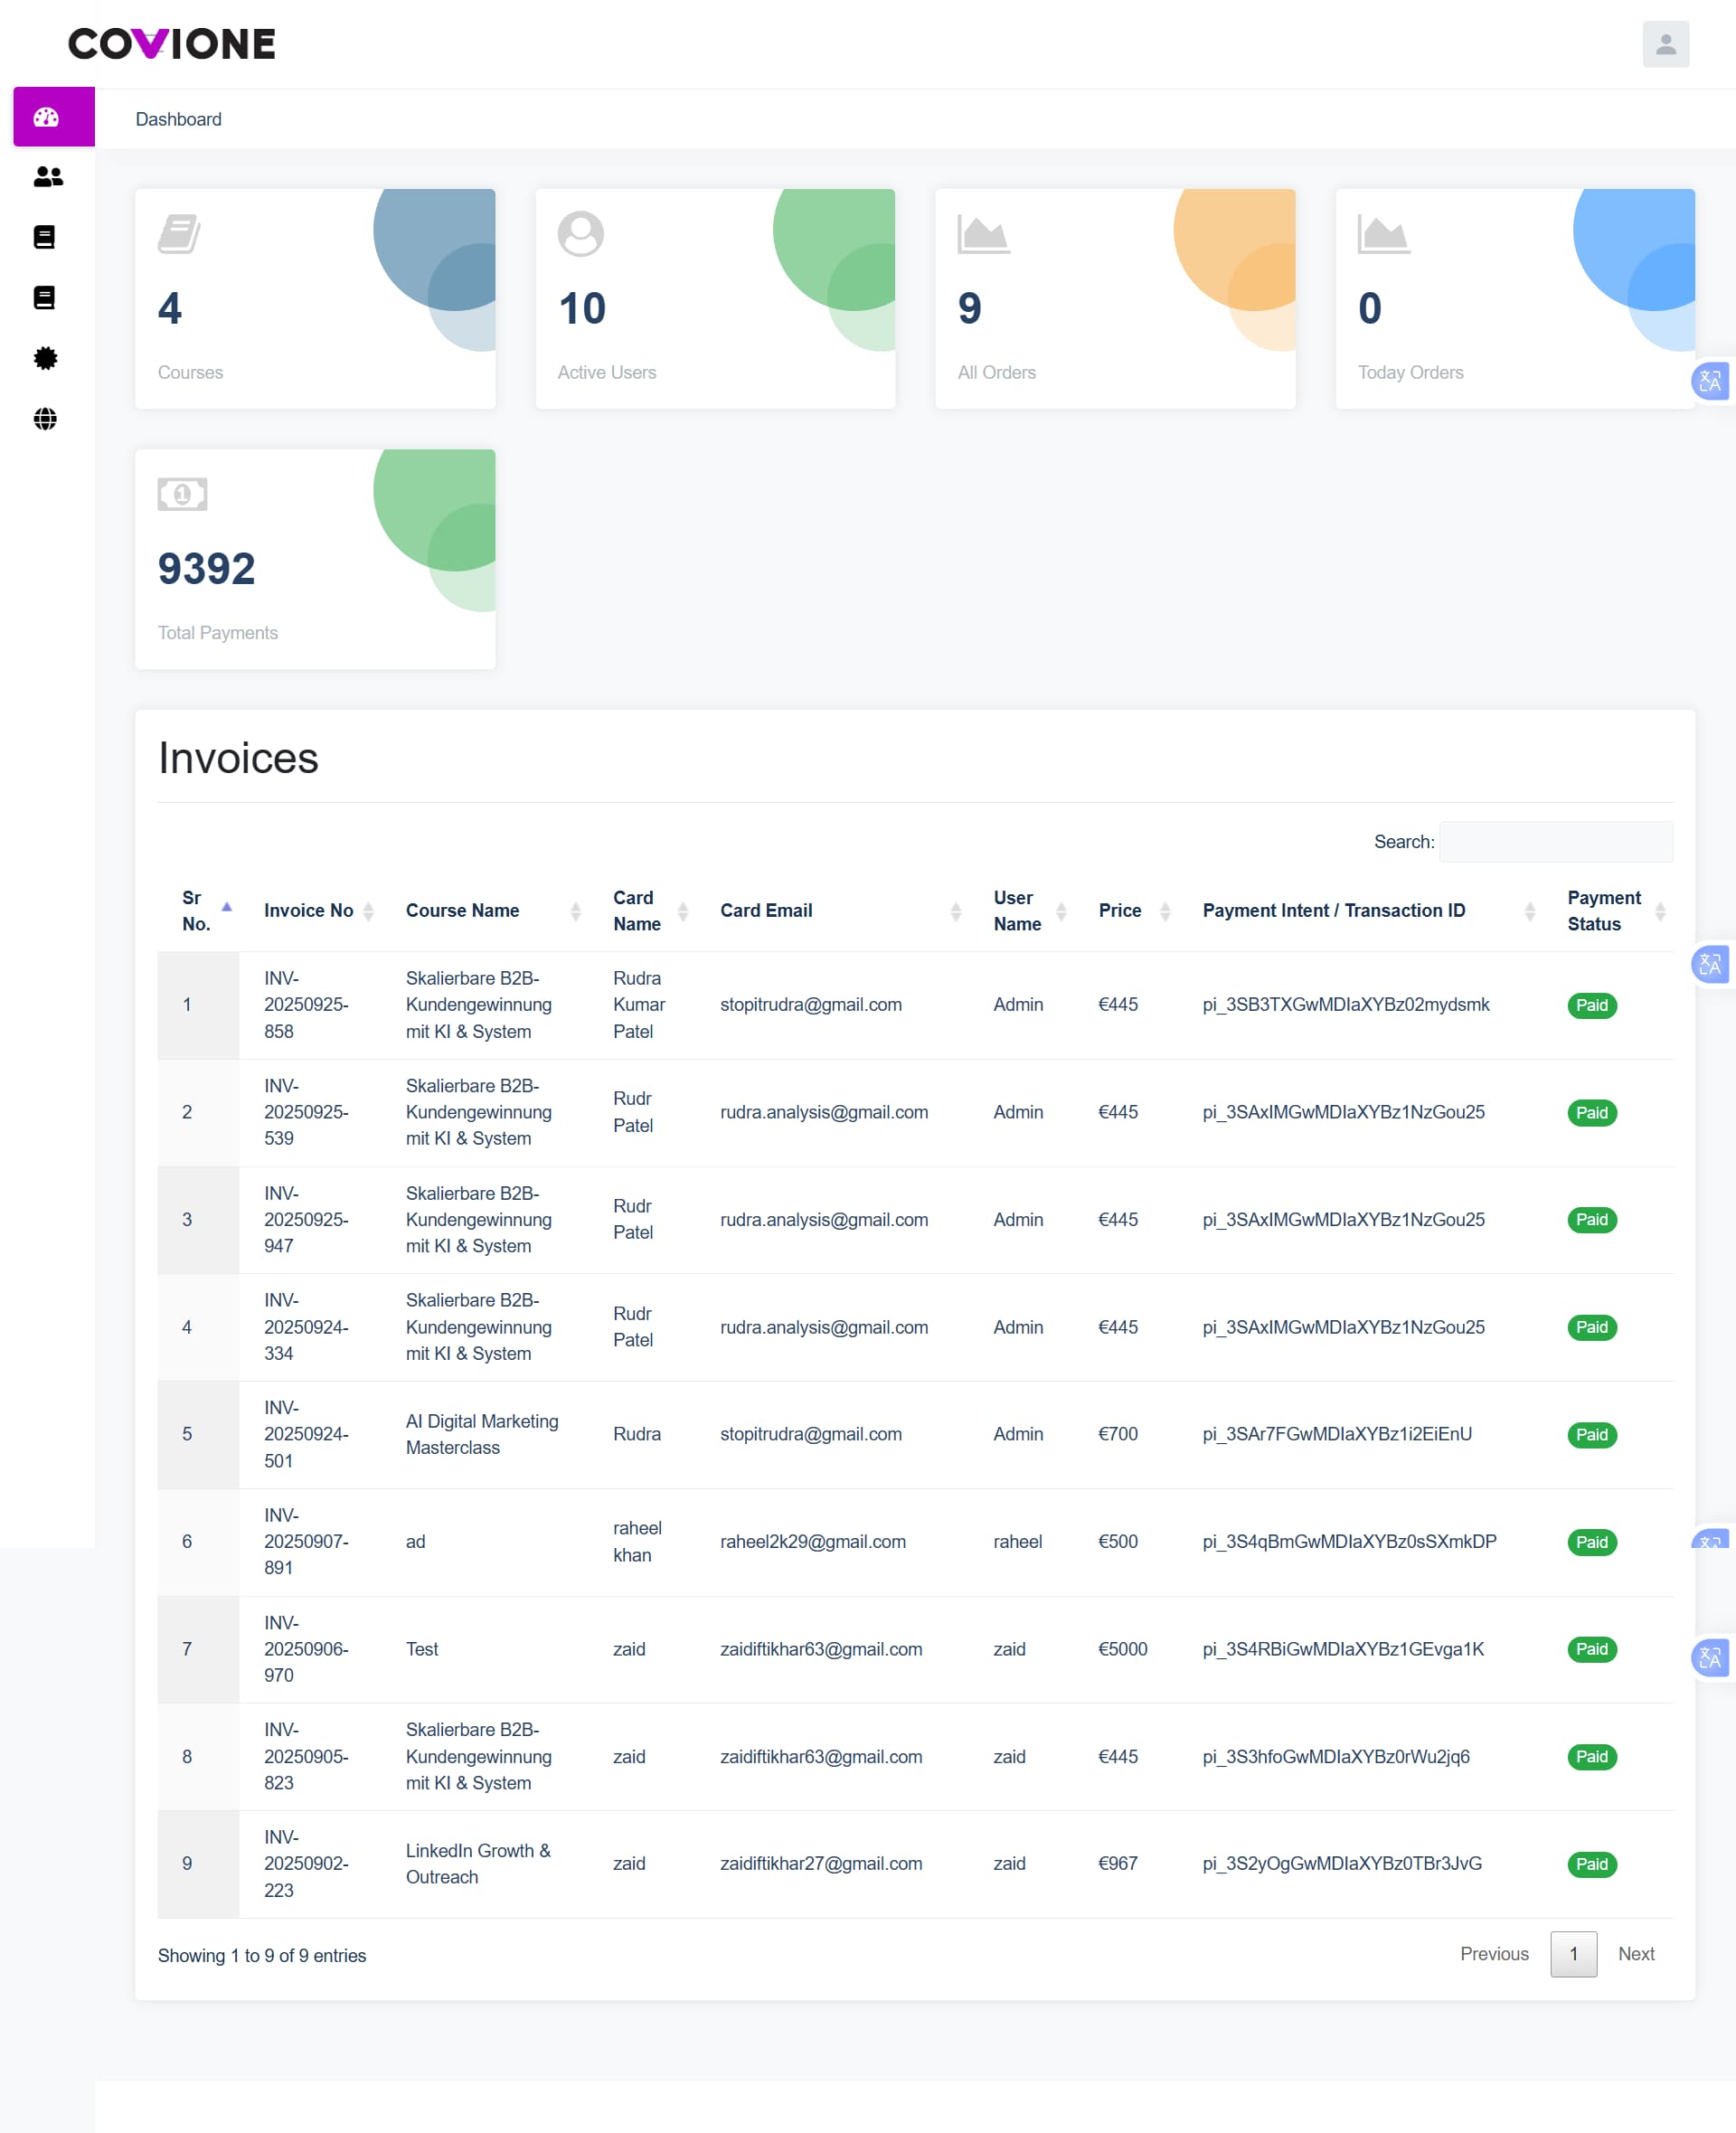Click the Covione logo
Image resolution: width=1736 pixels, height=2133 pixels.
pyautogui.click(x=172, y=44)
